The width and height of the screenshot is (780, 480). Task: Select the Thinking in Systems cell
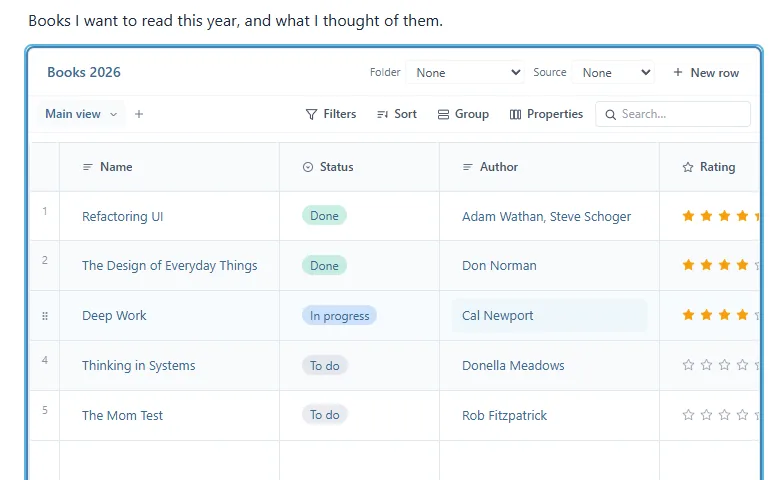169,366
